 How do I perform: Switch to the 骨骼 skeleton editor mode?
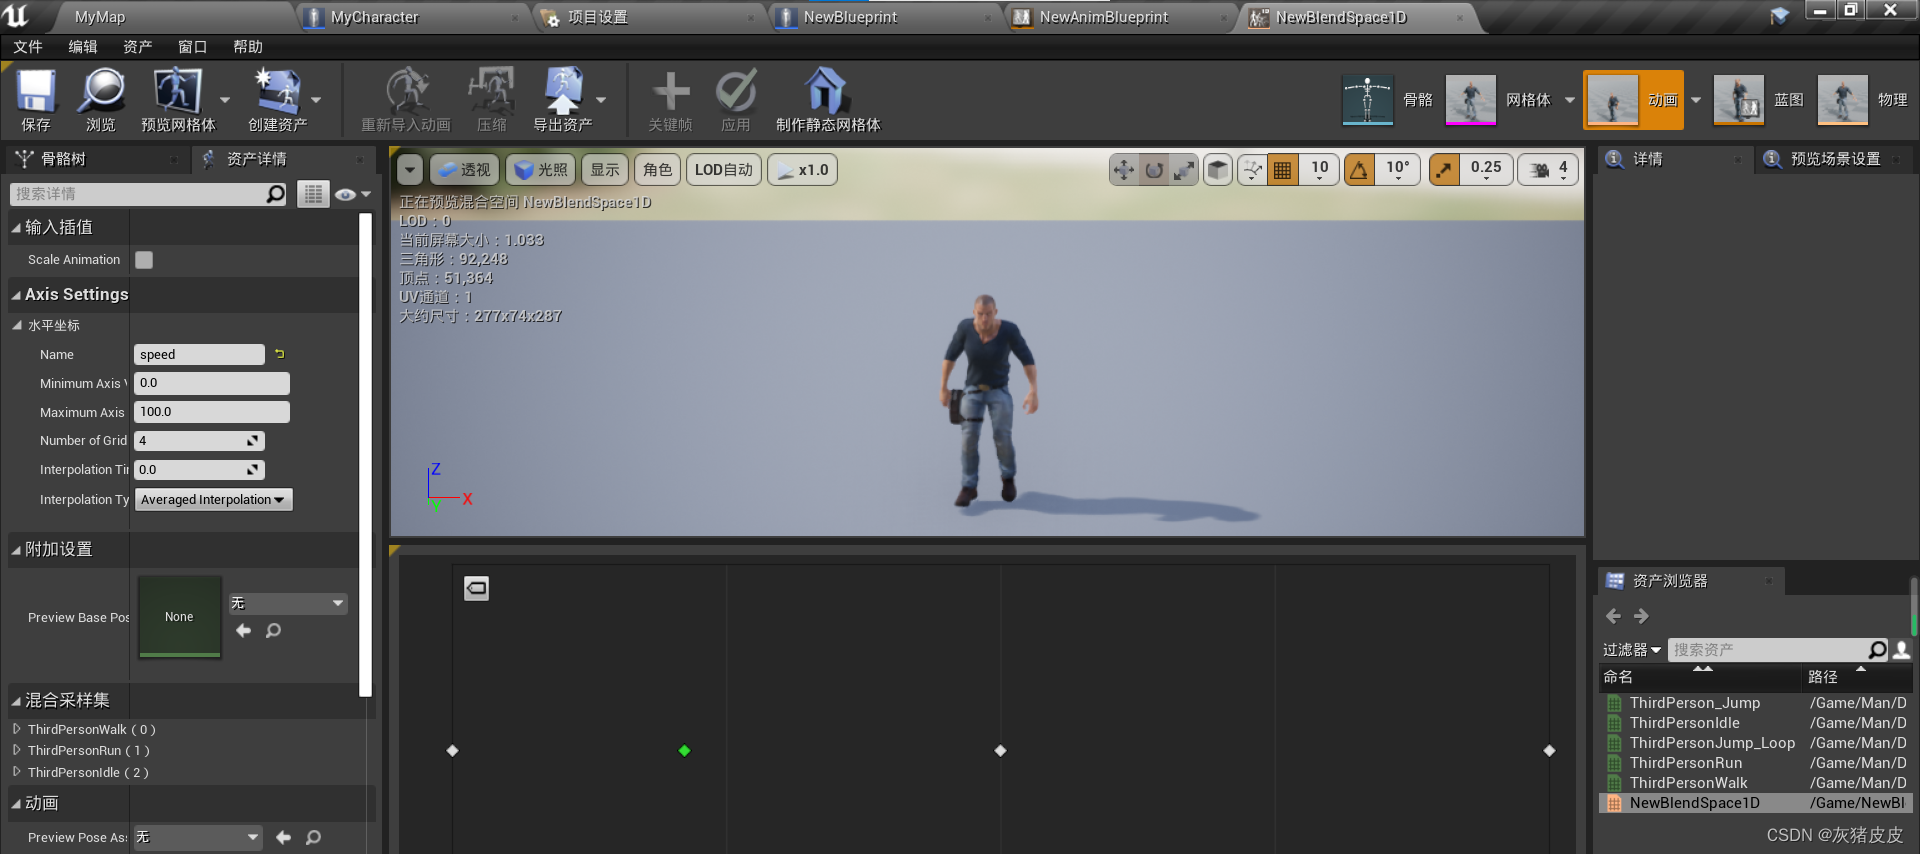(x=1388, y=100)
